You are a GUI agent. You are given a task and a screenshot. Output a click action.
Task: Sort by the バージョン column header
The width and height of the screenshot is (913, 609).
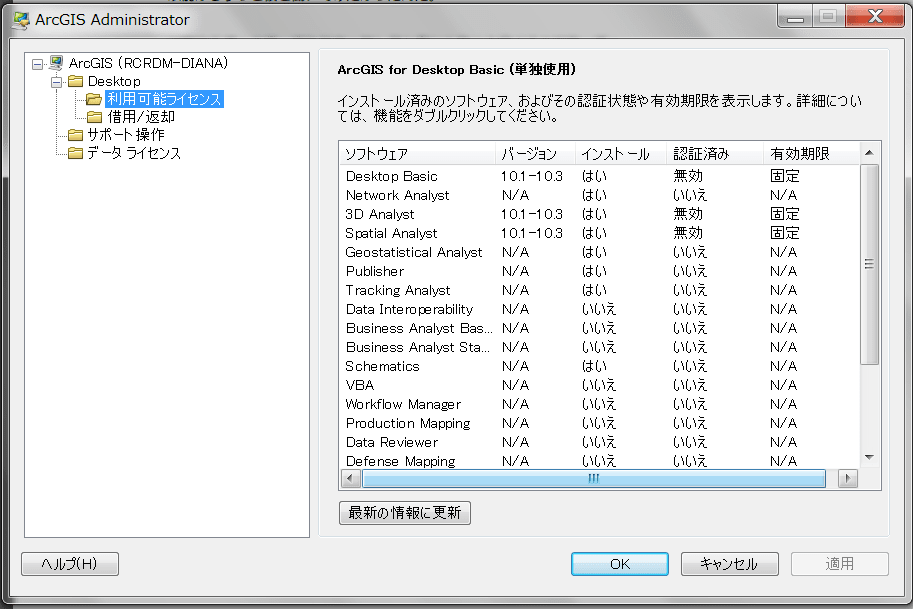pos(535,154)
